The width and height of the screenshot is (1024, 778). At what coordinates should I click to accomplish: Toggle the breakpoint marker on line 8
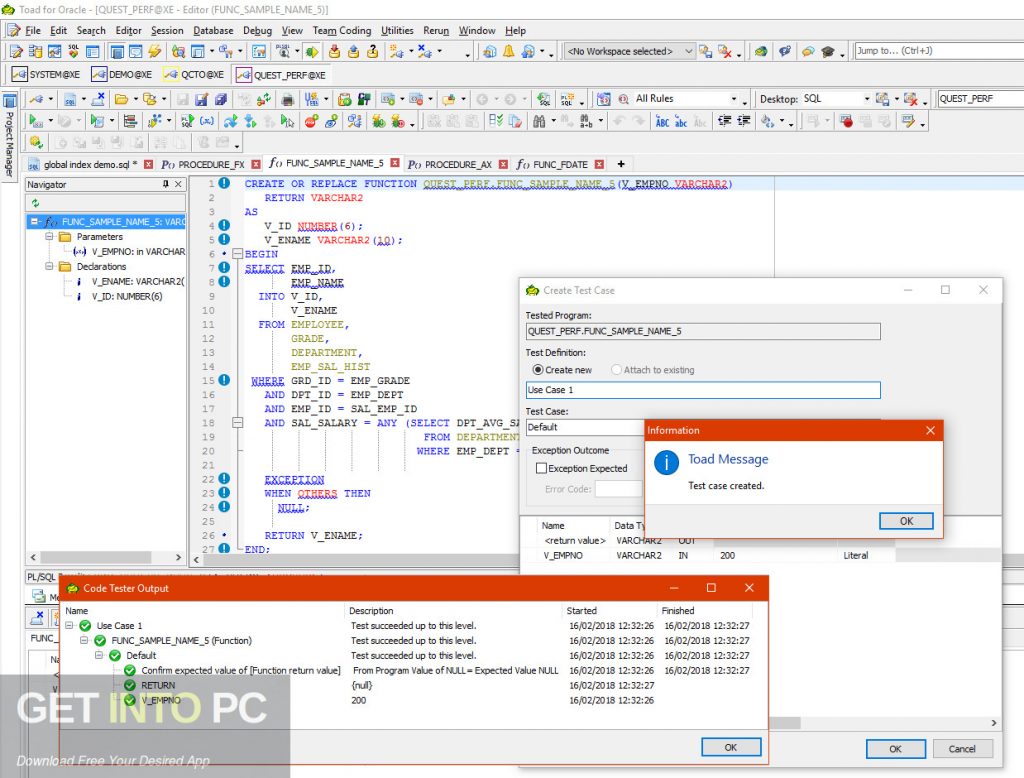tap(224, 282)
